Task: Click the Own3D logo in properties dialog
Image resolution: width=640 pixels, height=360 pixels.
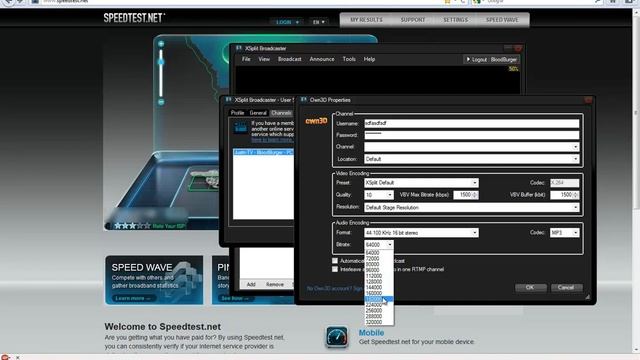Action: coord(316,121)
